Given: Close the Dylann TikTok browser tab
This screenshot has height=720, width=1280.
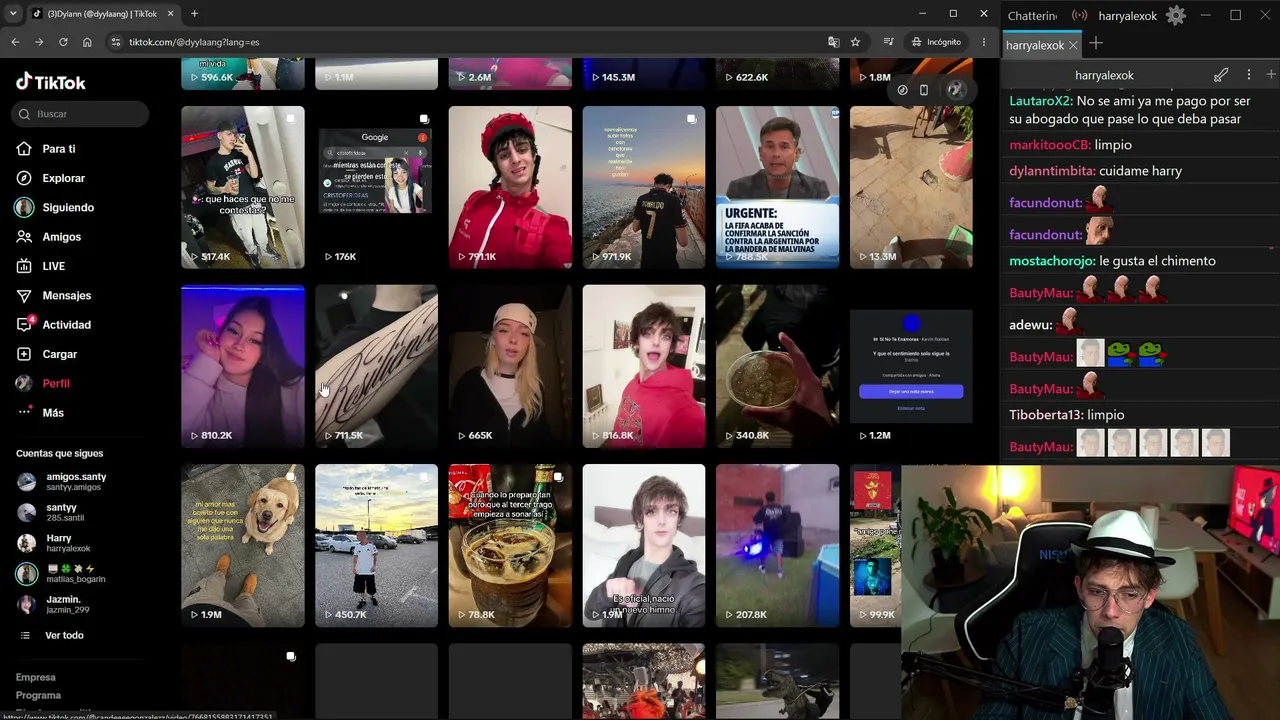Looking at the screenshot, I should [170, 14].
